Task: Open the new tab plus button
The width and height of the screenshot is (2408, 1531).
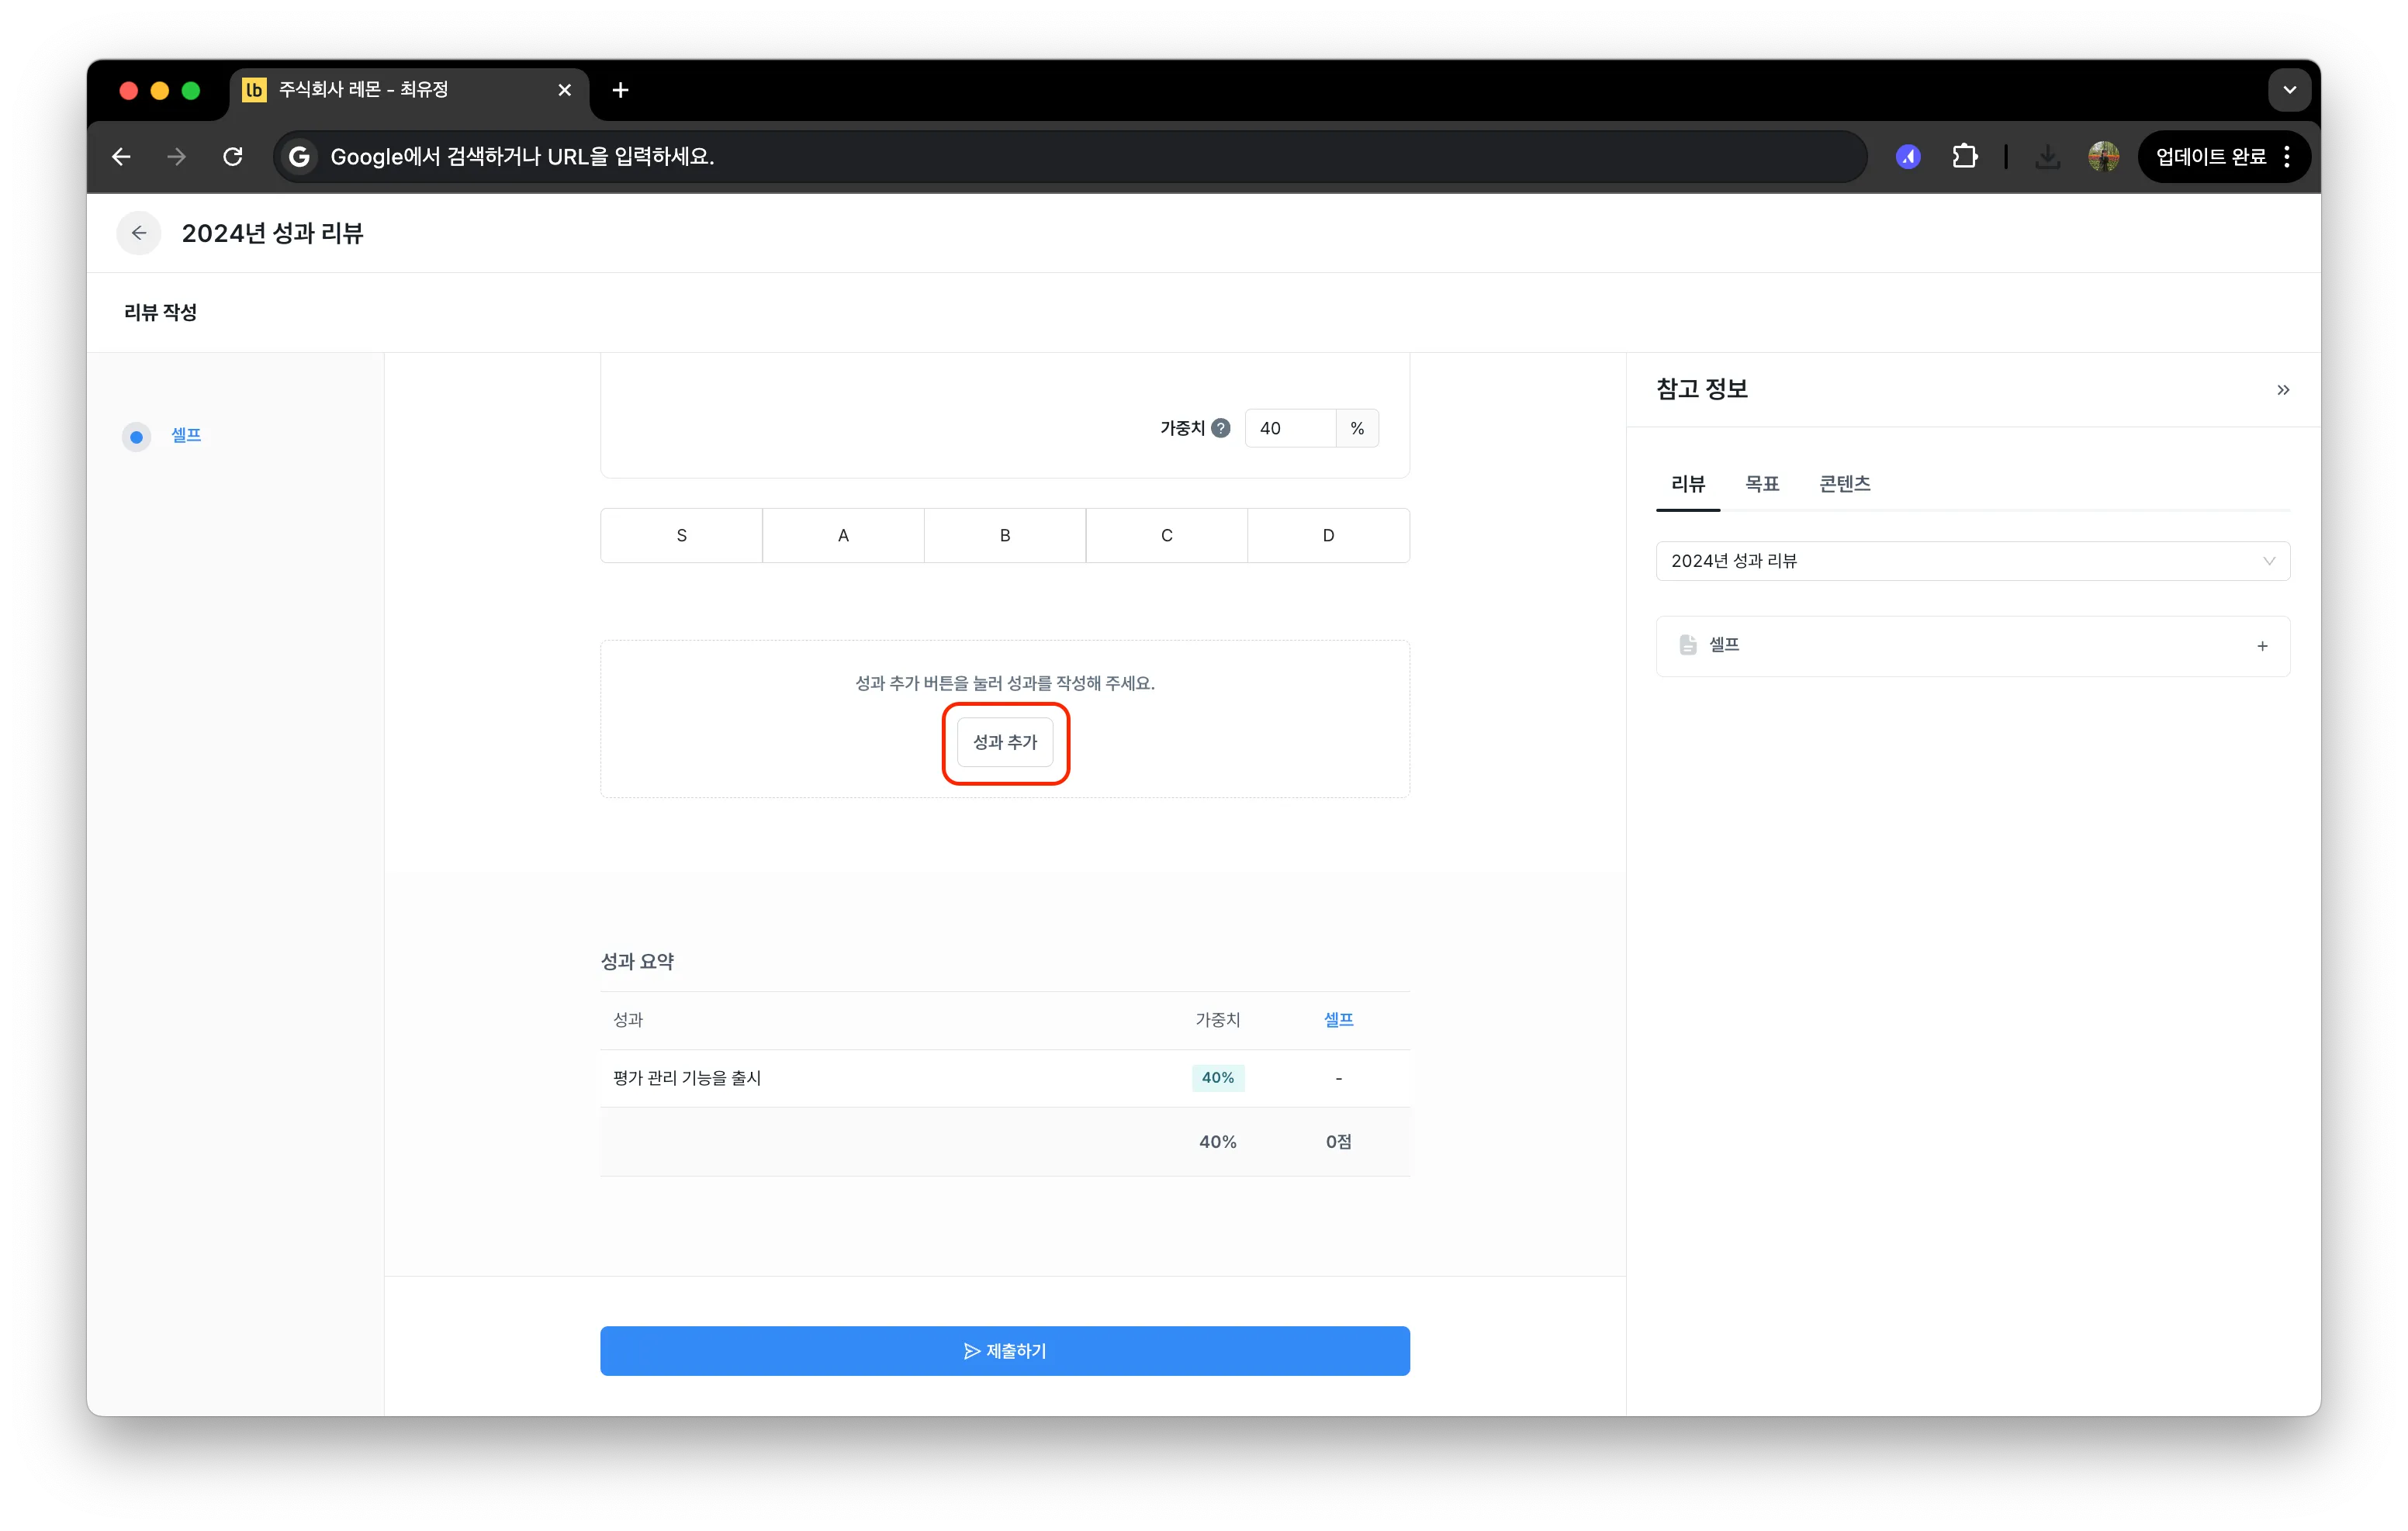Action: (620, 90)
